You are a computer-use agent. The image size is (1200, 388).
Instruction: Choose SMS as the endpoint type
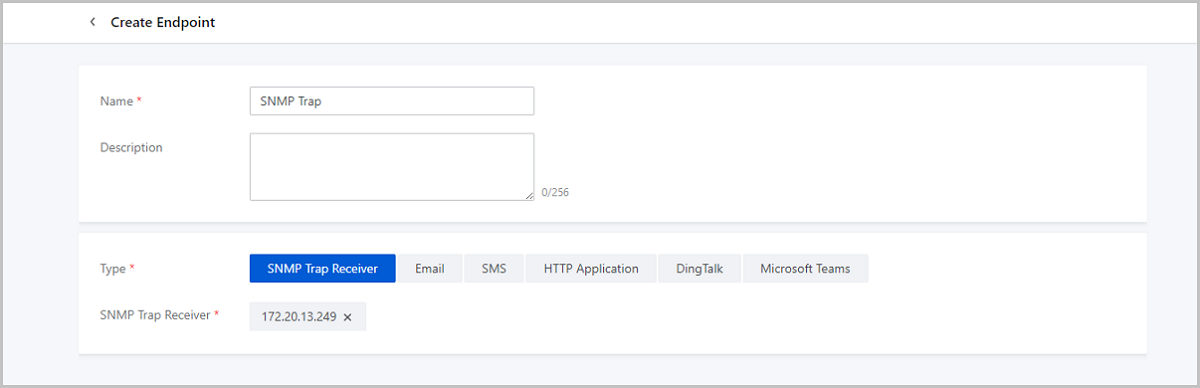tap(494, 269)
